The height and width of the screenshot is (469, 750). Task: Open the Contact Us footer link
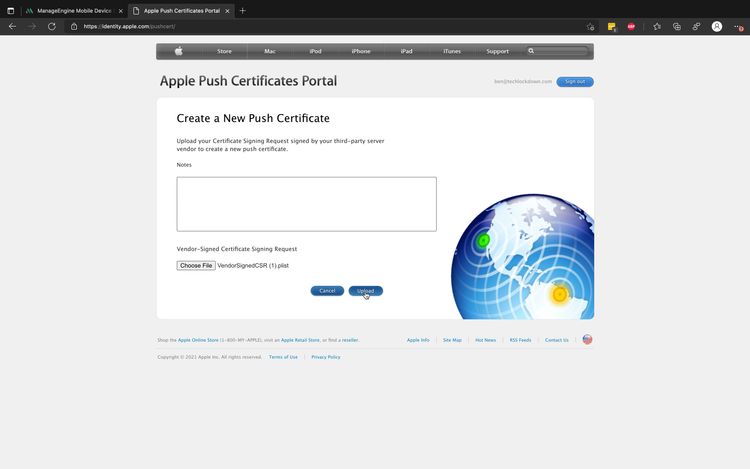pyautogui.click(x=557, y=340)
